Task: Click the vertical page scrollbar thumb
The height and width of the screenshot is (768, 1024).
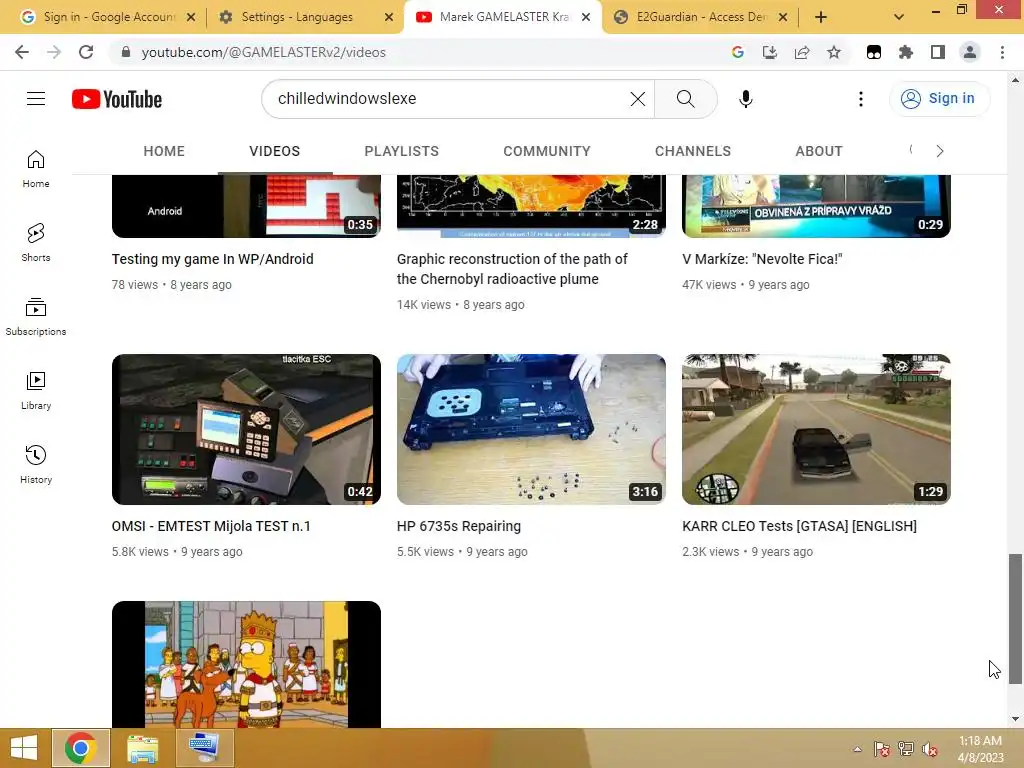Action: click(x=1015, y=618)
